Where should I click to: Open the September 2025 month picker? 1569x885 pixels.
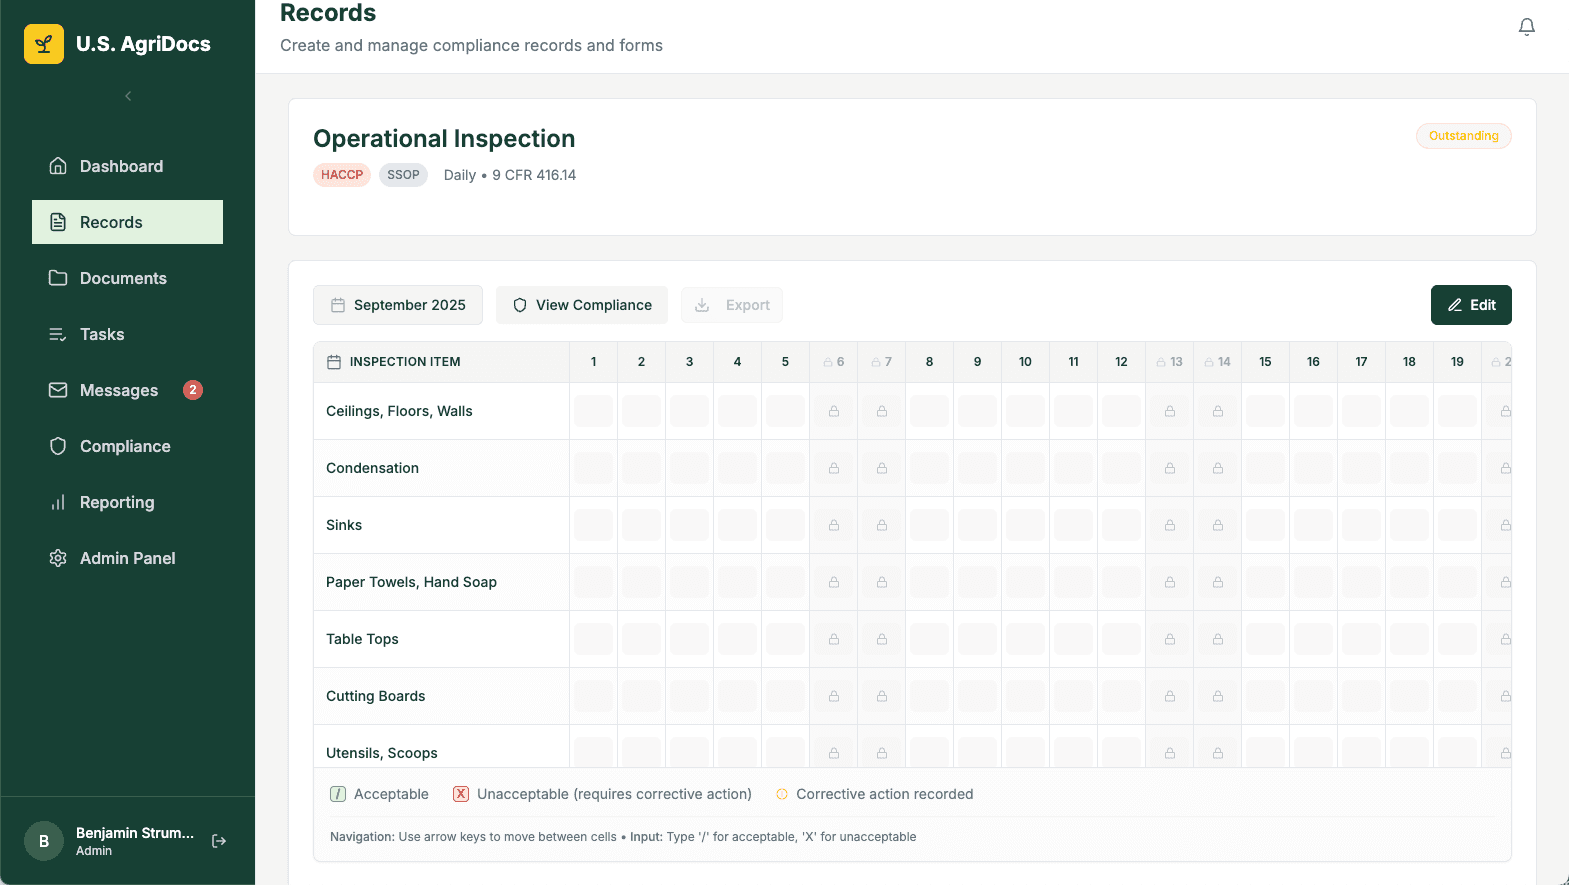tap(398, 305)
